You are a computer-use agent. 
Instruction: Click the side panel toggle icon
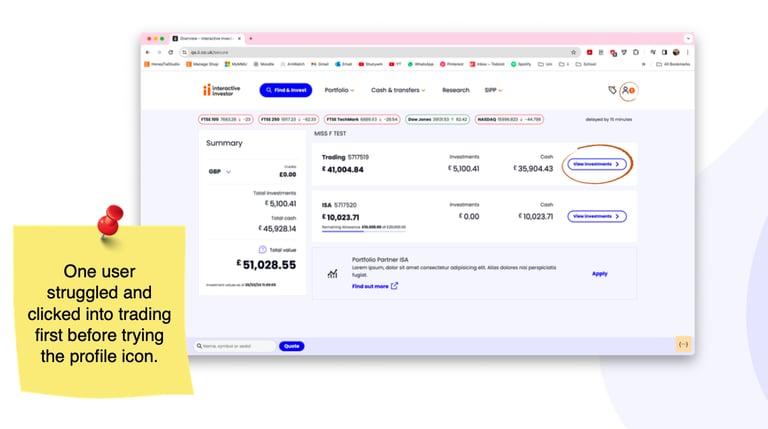(x=664, y=52)
